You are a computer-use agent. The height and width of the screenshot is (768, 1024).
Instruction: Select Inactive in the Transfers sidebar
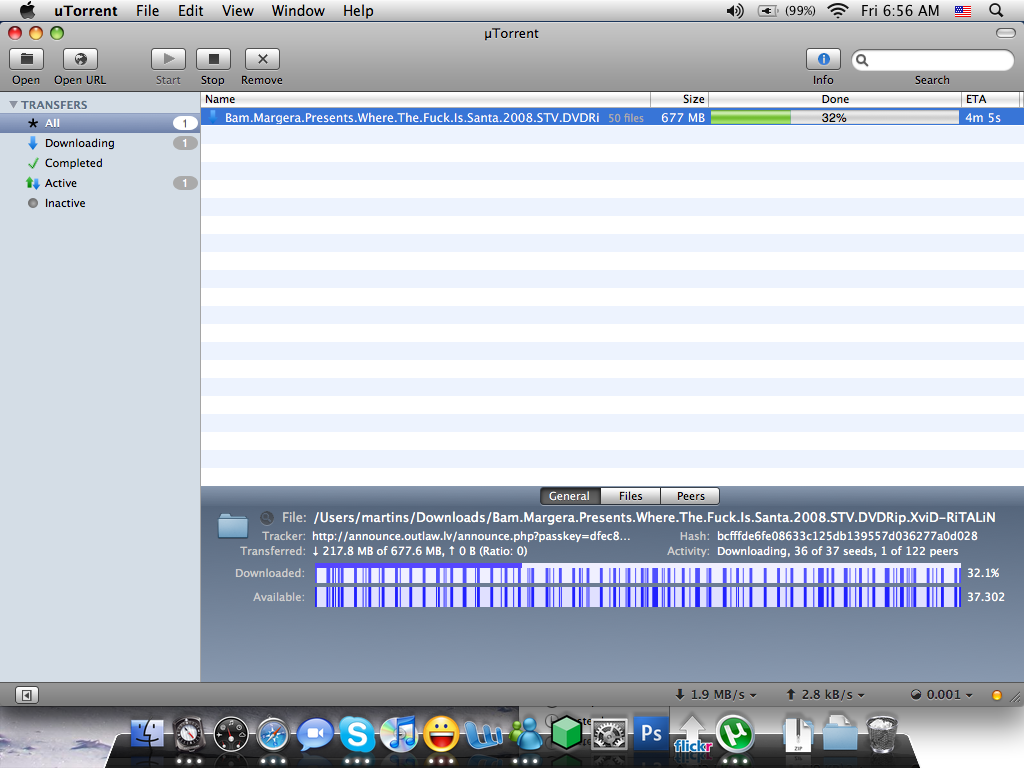99,203
